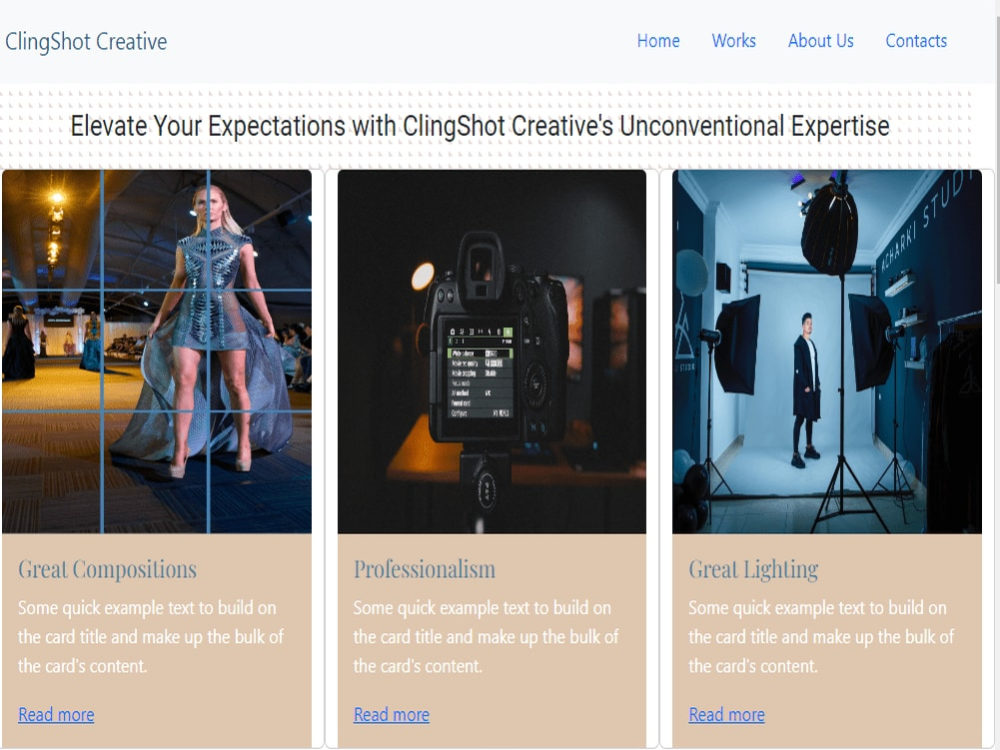The height and width of the screenshot is (750, 1000).
Task: Select the Great Compositions card title
Action: 107,569
